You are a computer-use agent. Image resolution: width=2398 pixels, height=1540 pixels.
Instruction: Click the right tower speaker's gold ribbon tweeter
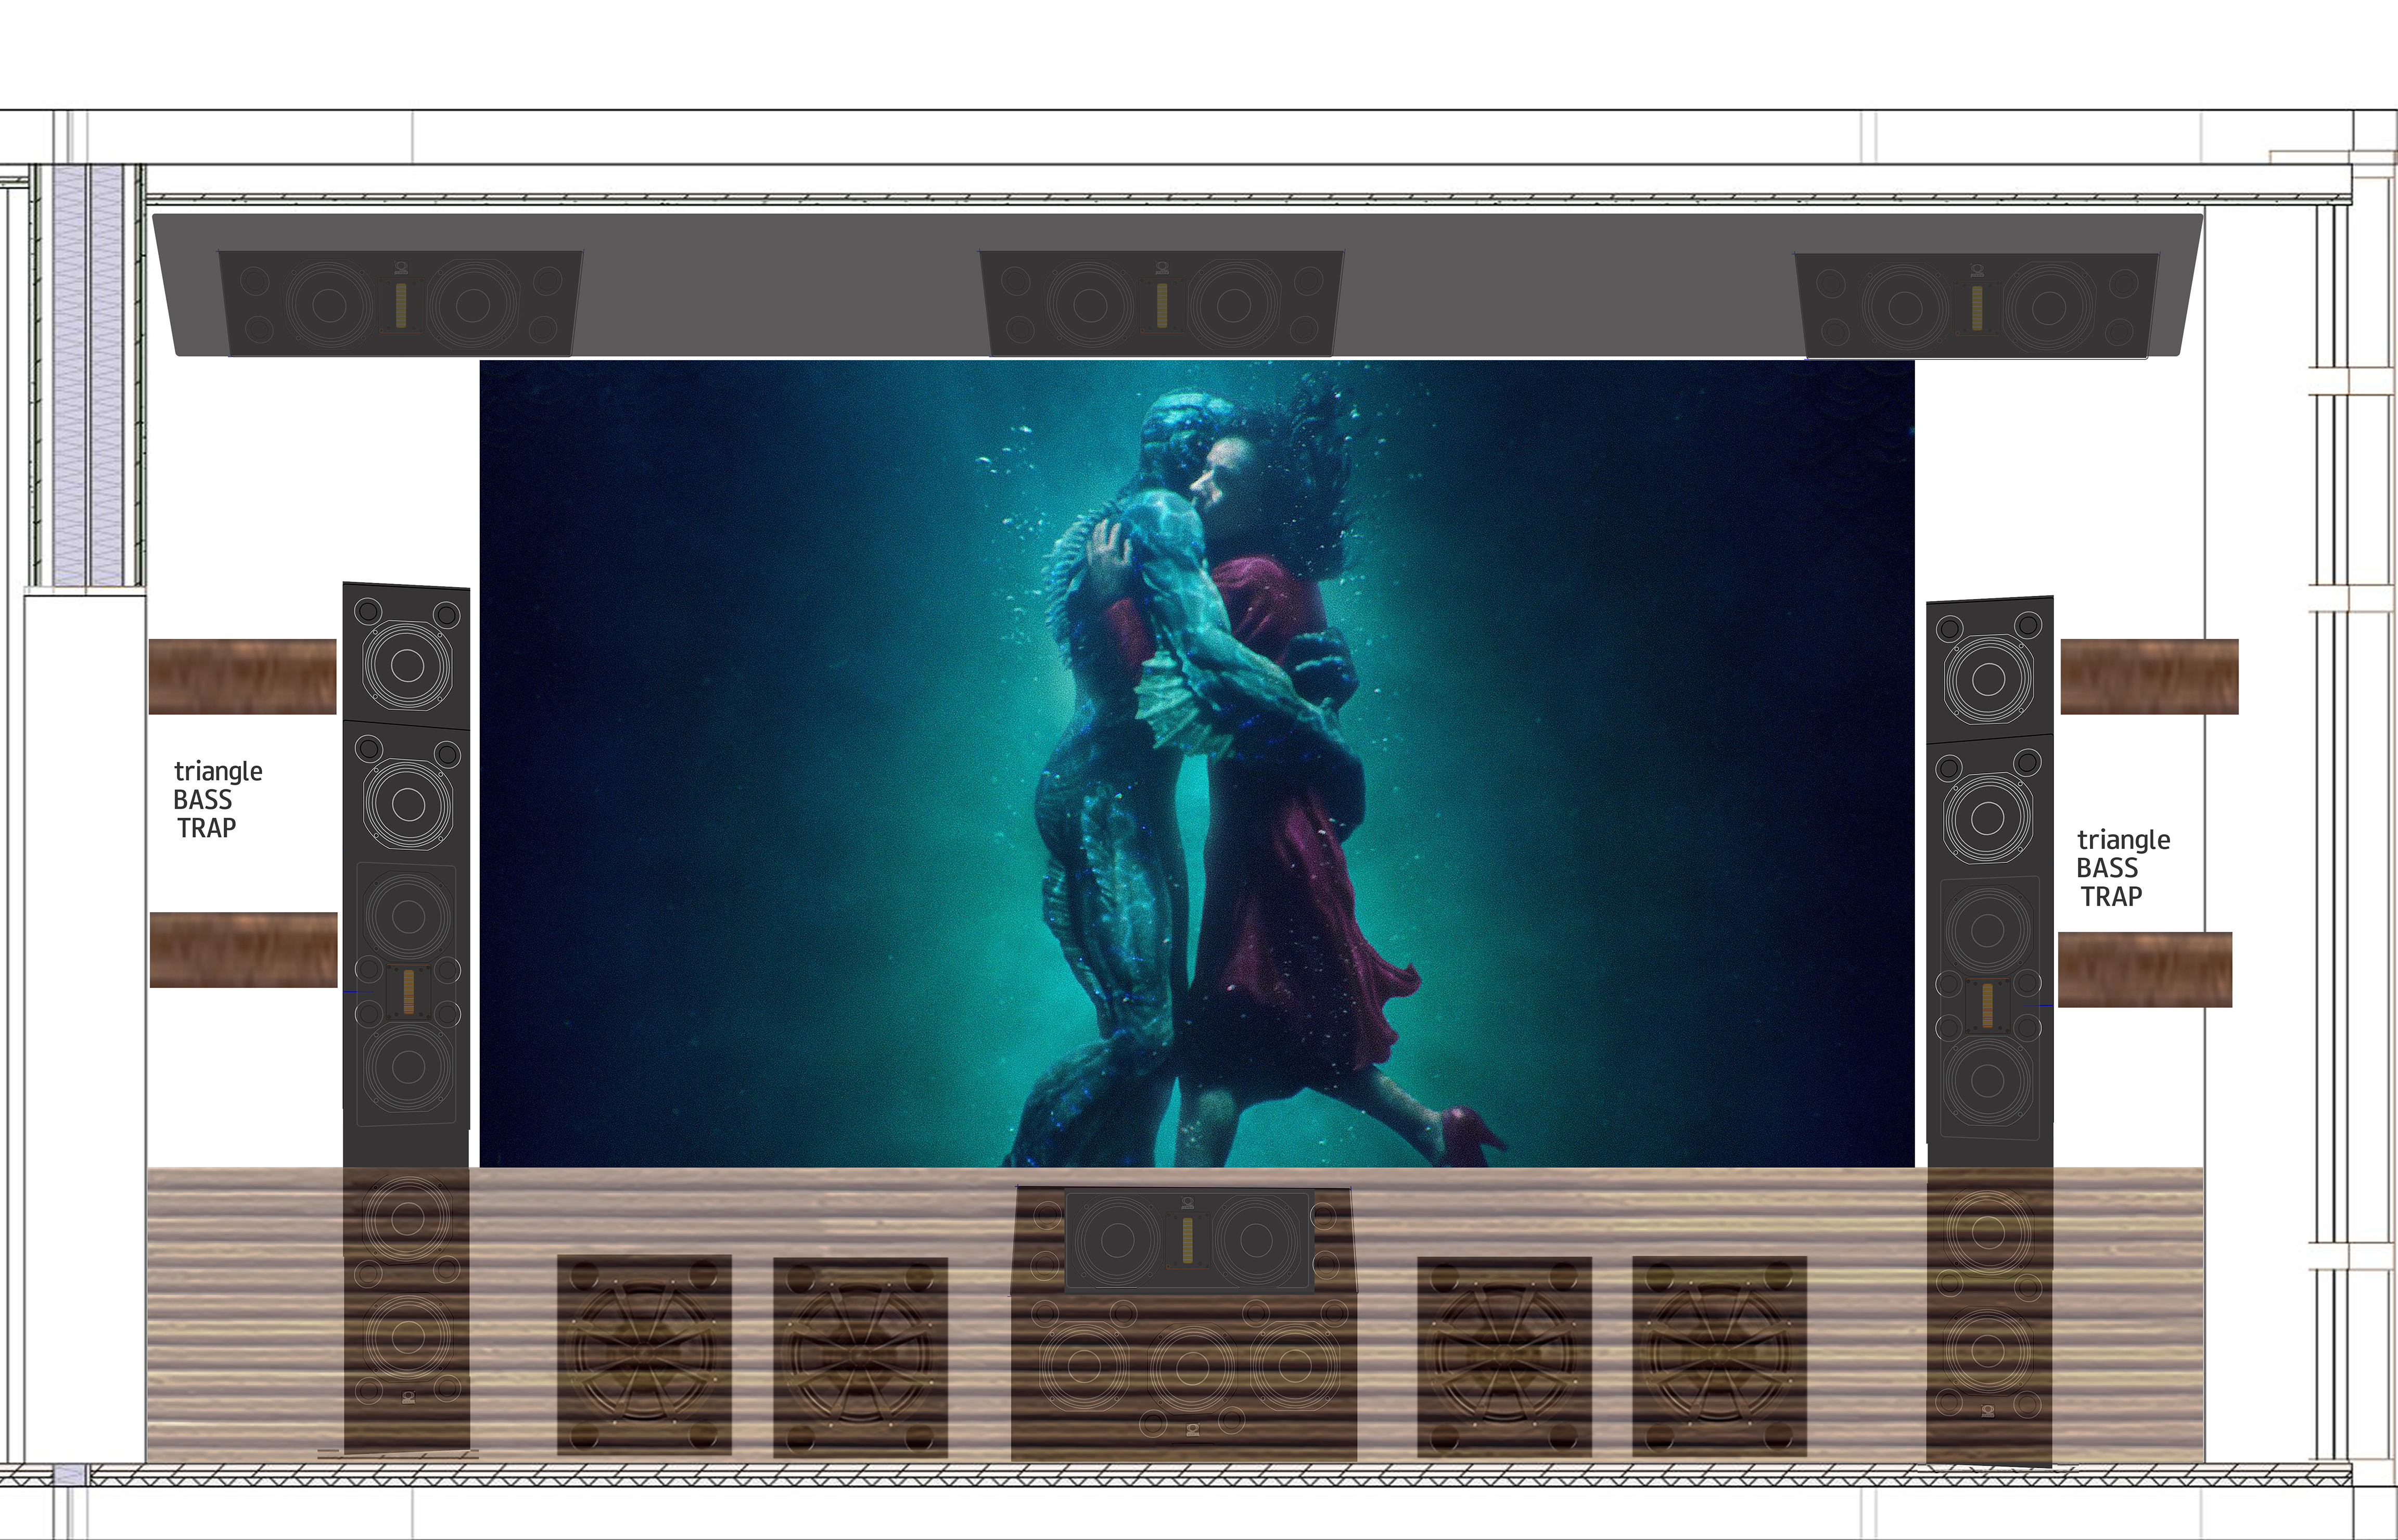(x=1987, y=1005)
